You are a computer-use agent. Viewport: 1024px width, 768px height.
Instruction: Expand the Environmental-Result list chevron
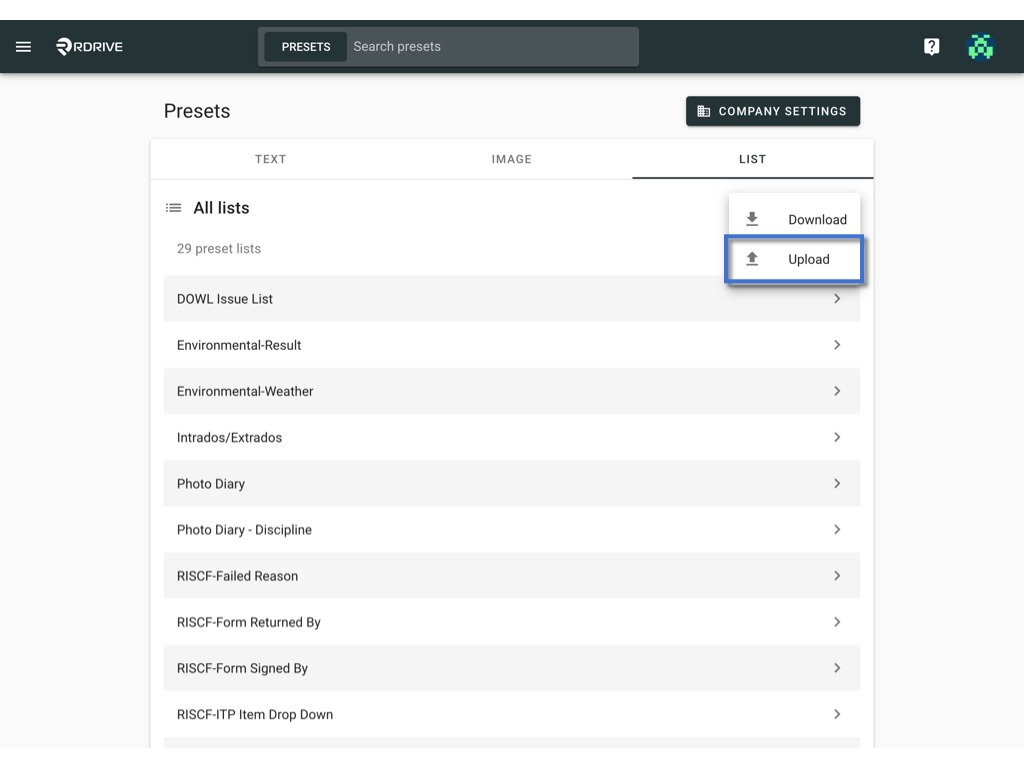click(837, 345)
